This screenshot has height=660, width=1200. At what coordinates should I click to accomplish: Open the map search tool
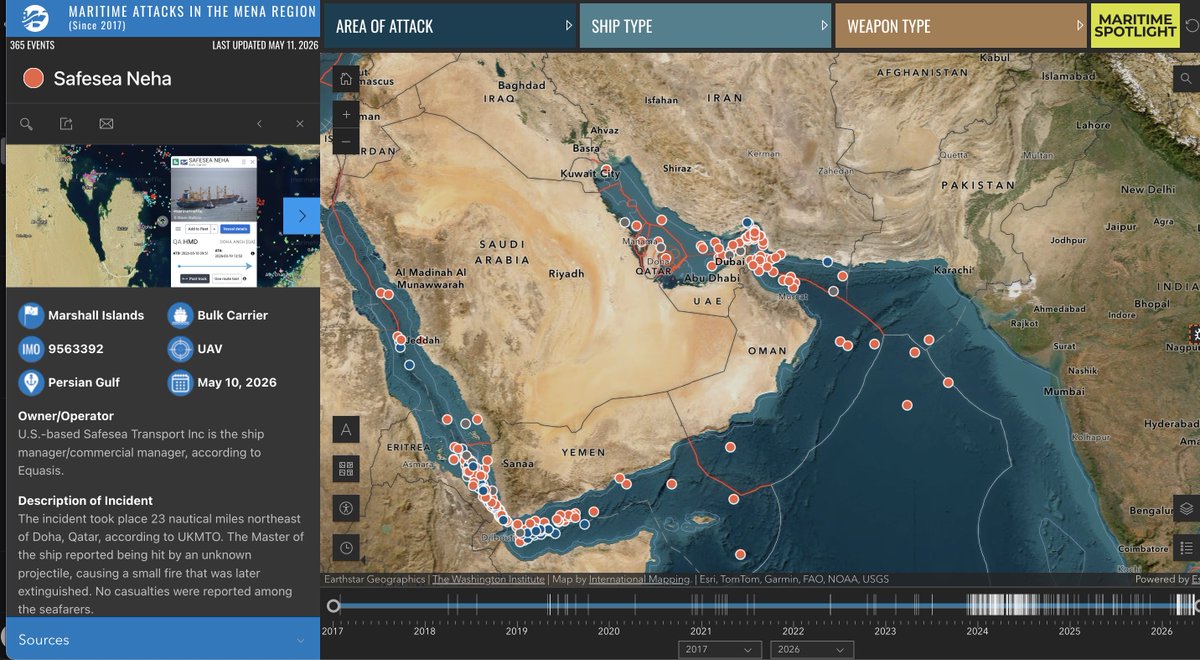1187,79
